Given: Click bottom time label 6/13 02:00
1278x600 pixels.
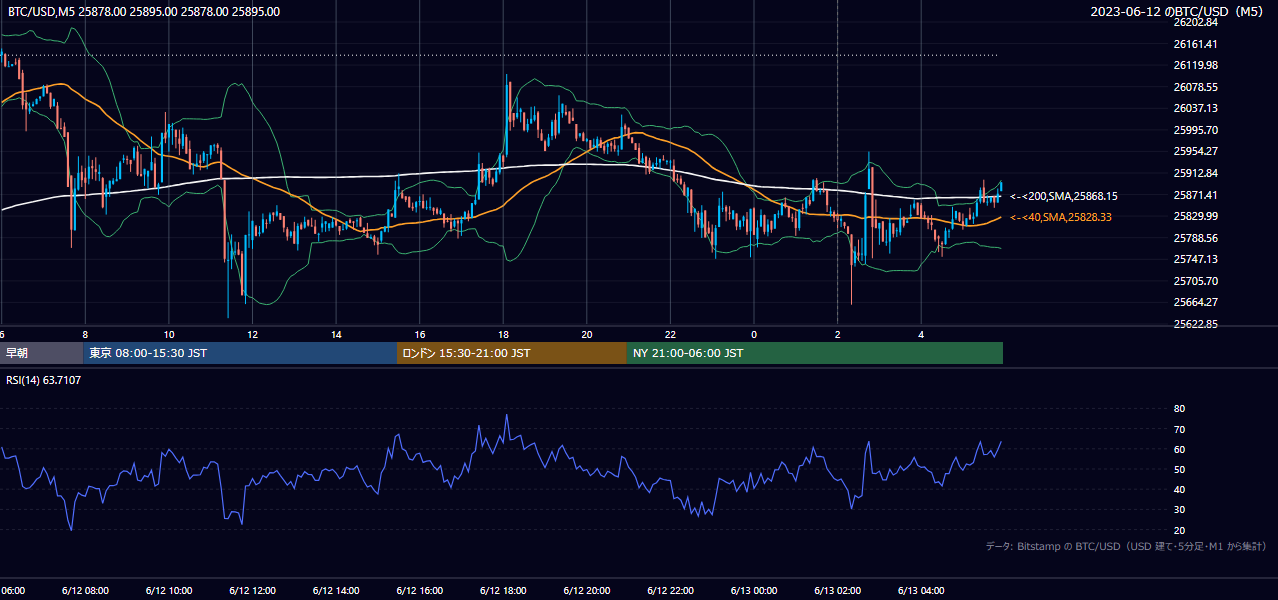Looking at the screenshot, I should [x=837, y=590].
